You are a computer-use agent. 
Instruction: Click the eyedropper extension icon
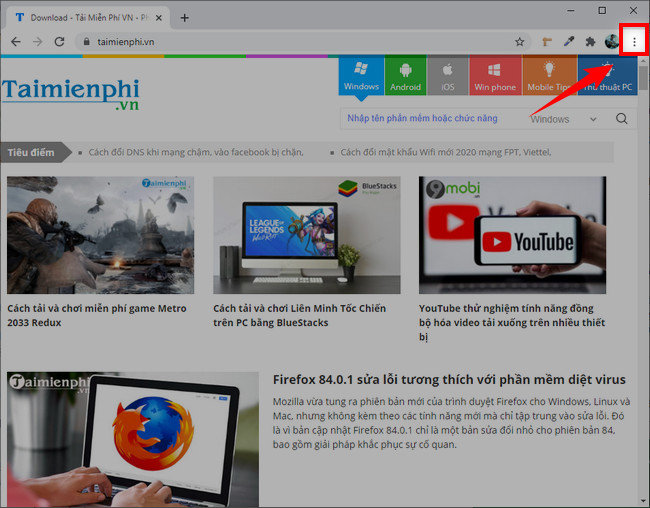(569, 41)
